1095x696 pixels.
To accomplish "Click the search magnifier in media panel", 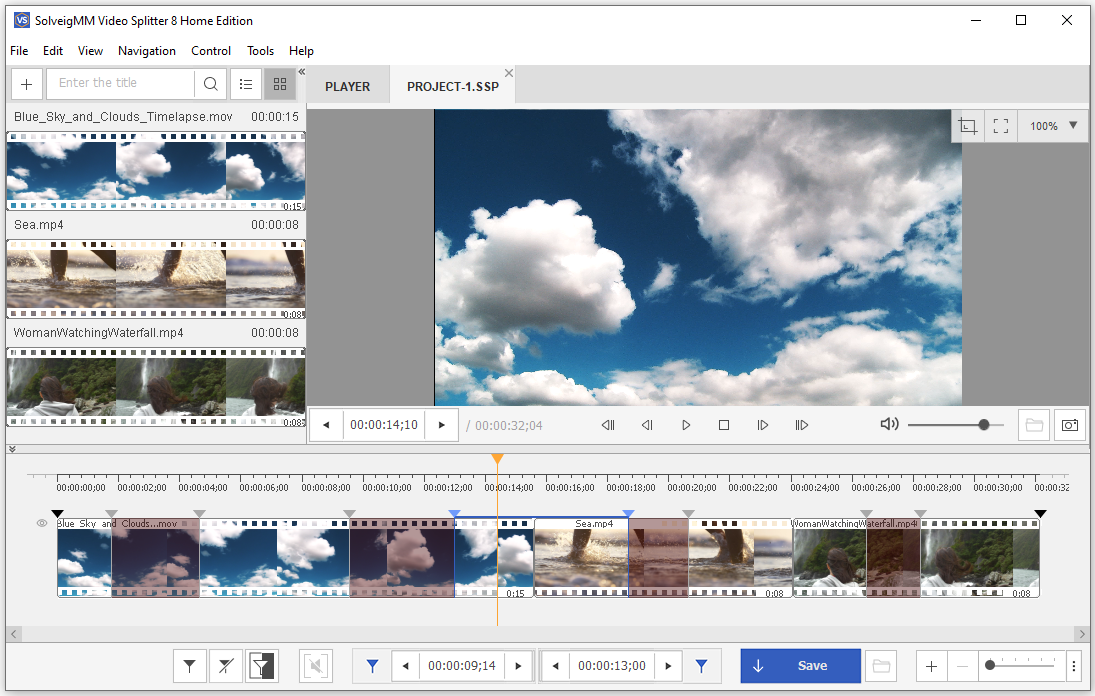I will tap(210, 84).
